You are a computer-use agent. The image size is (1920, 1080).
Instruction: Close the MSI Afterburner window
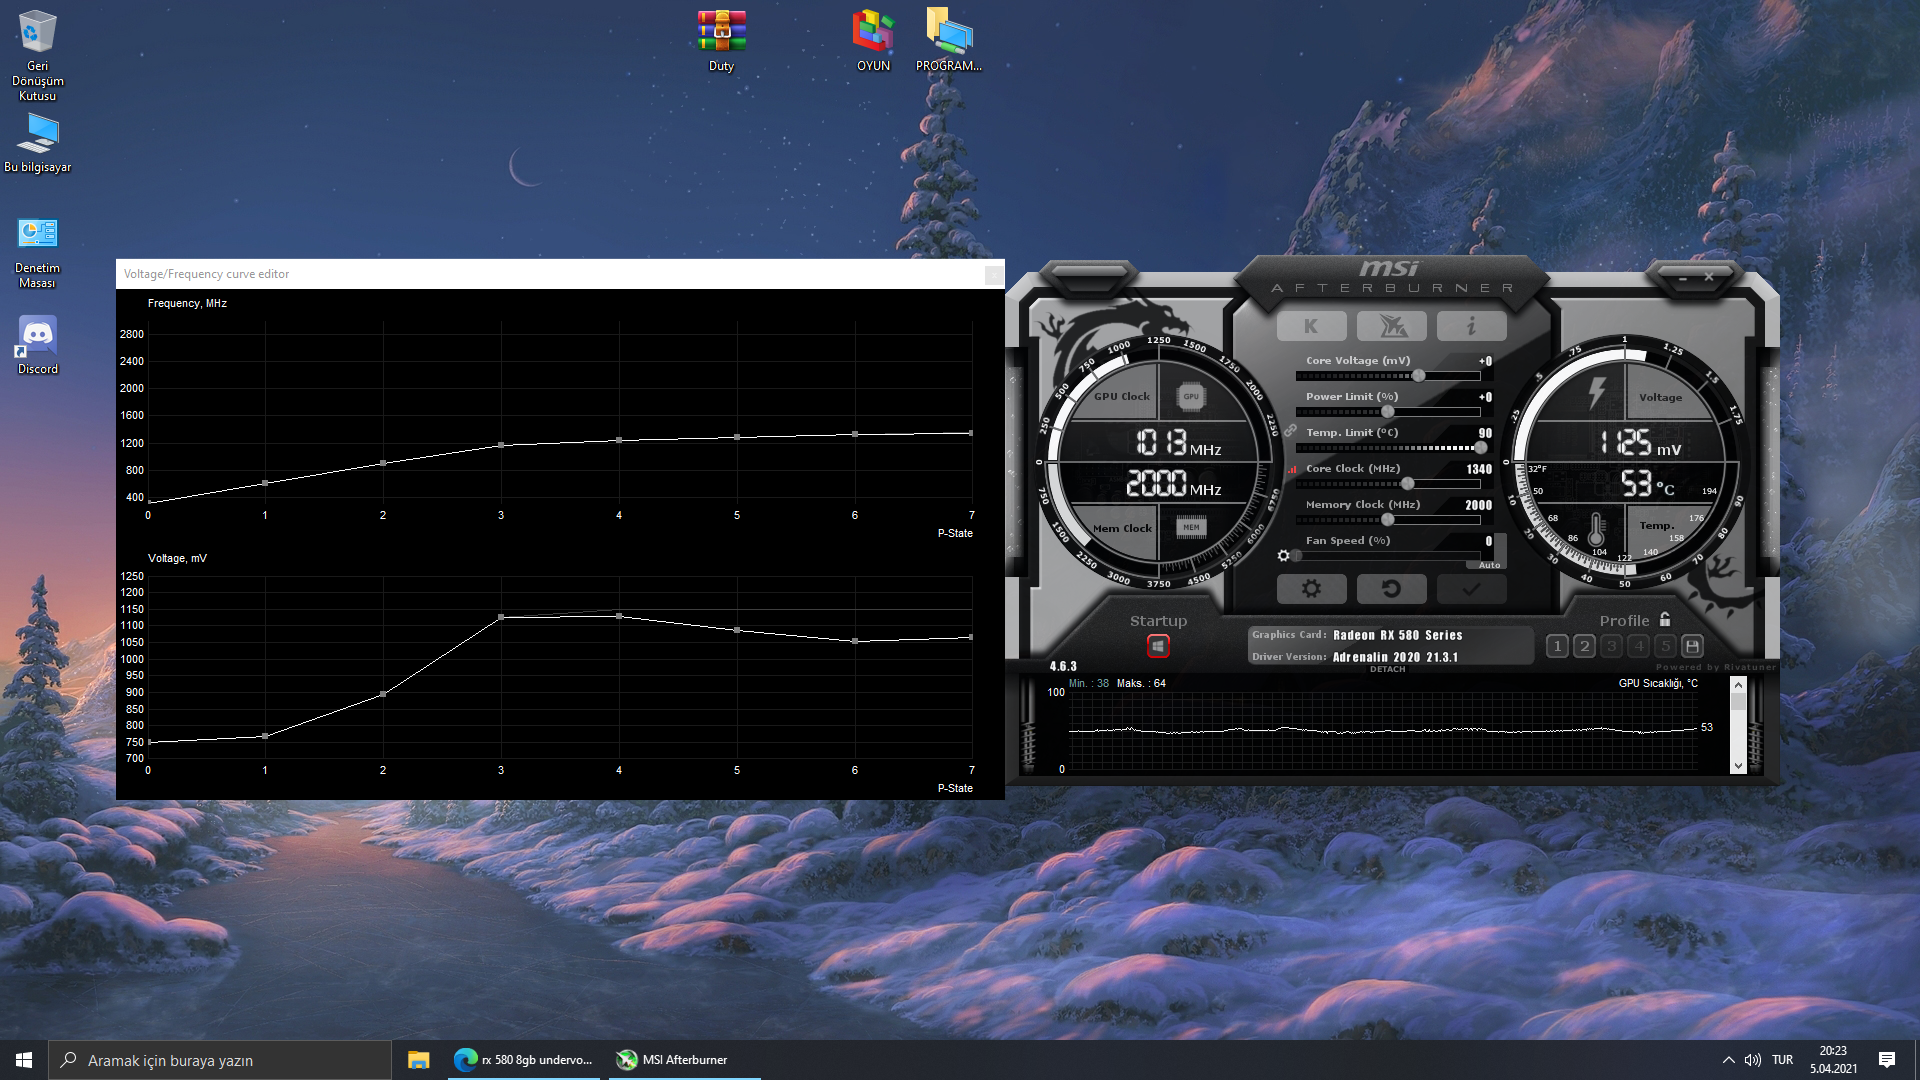pyautogui.click(x=1709, y=277)
